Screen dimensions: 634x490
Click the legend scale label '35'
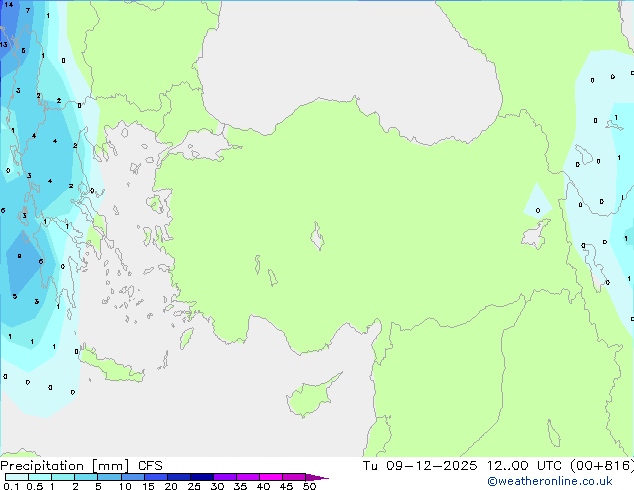pos(240,486)
